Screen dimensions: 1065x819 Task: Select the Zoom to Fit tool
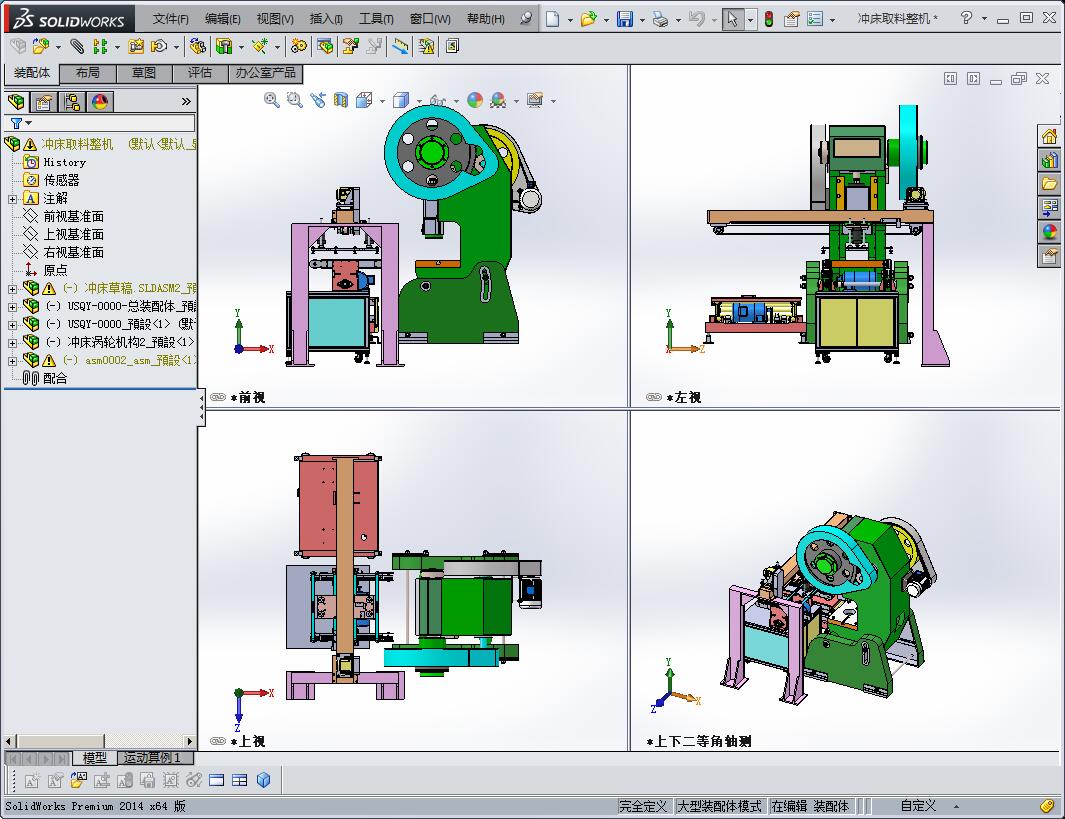click(271, 101)
